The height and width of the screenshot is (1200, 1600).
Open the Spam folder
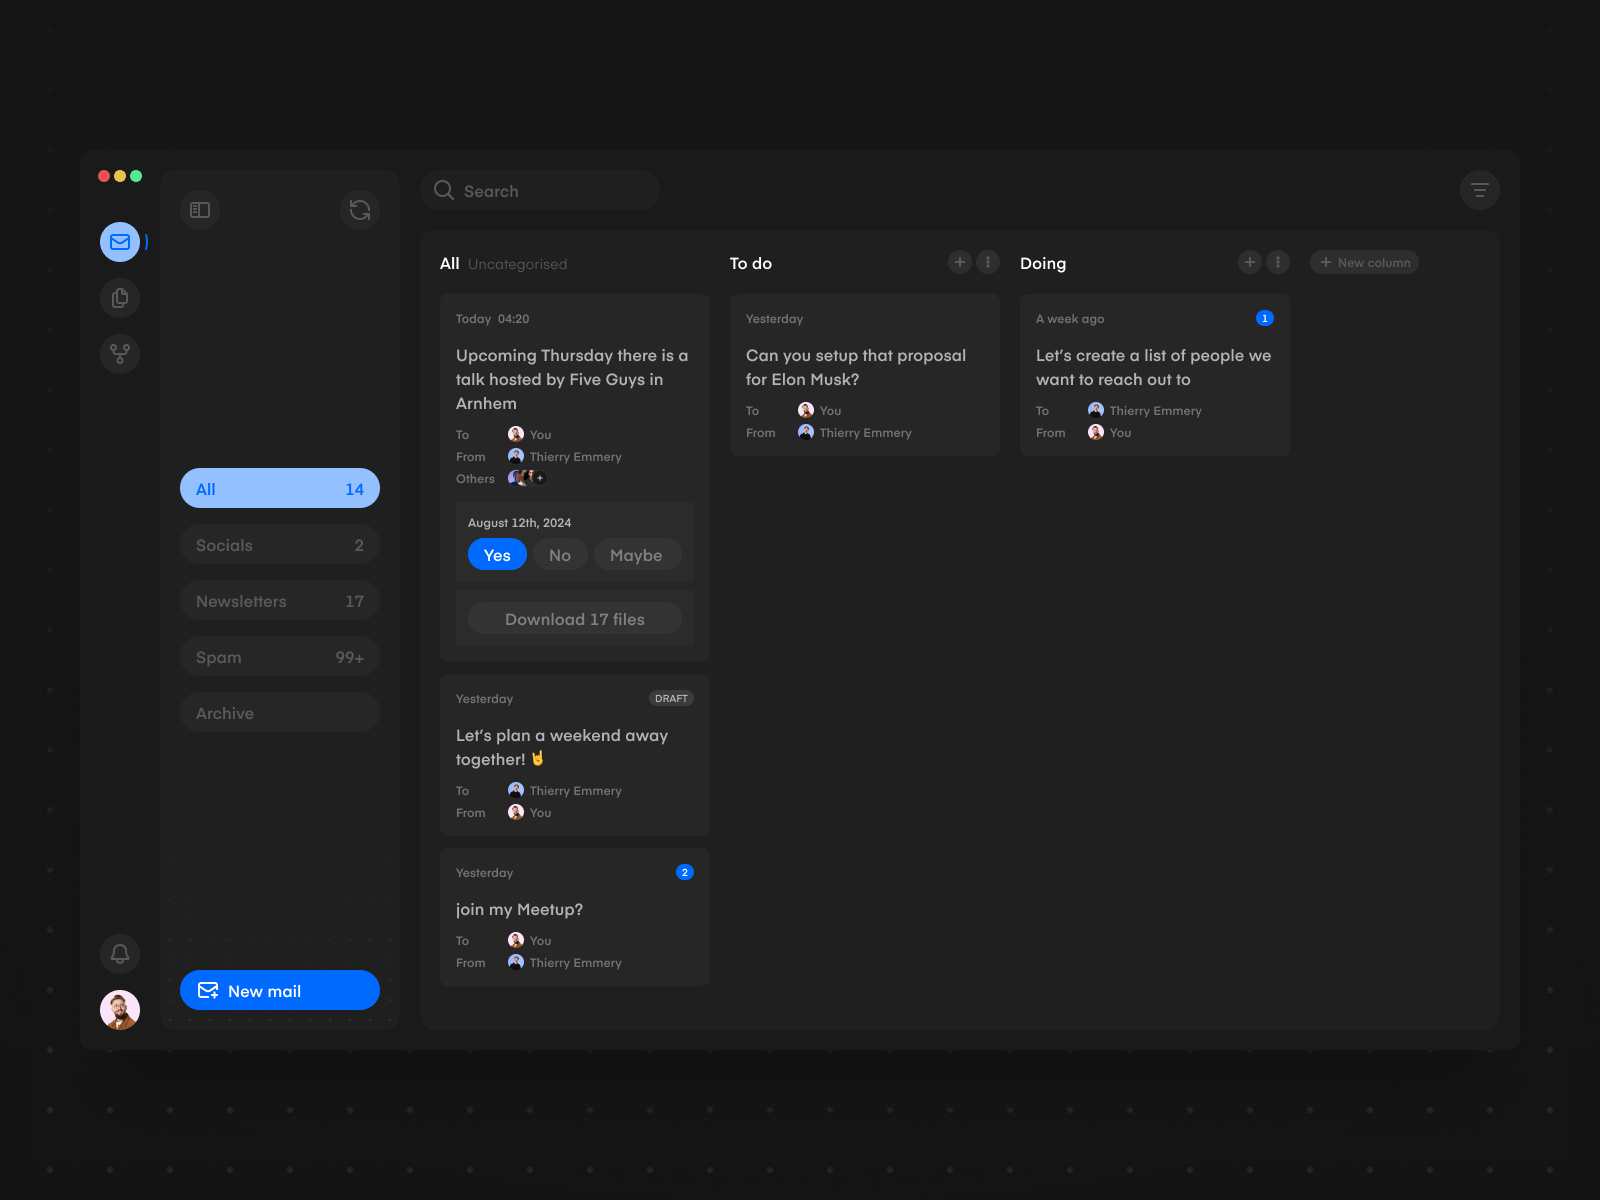point(279,656)
